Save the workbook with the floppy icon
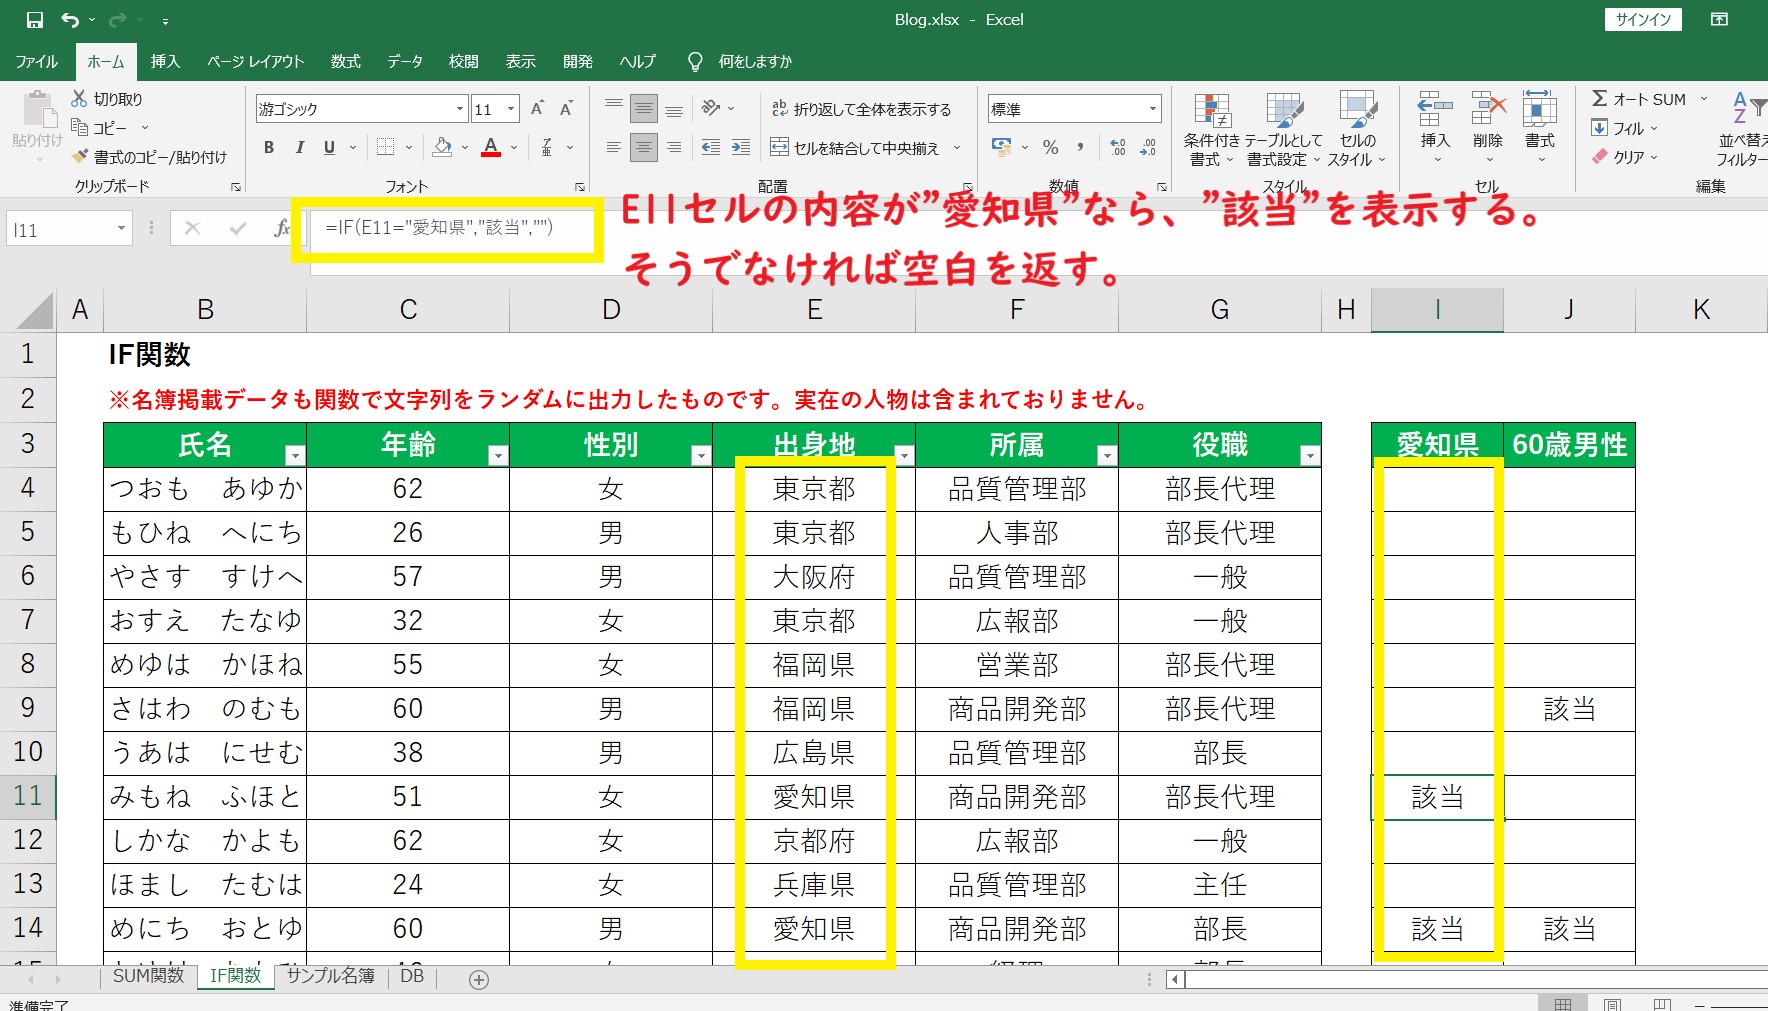Screen dimensions: 1768x1011 [x=34, y=20]
